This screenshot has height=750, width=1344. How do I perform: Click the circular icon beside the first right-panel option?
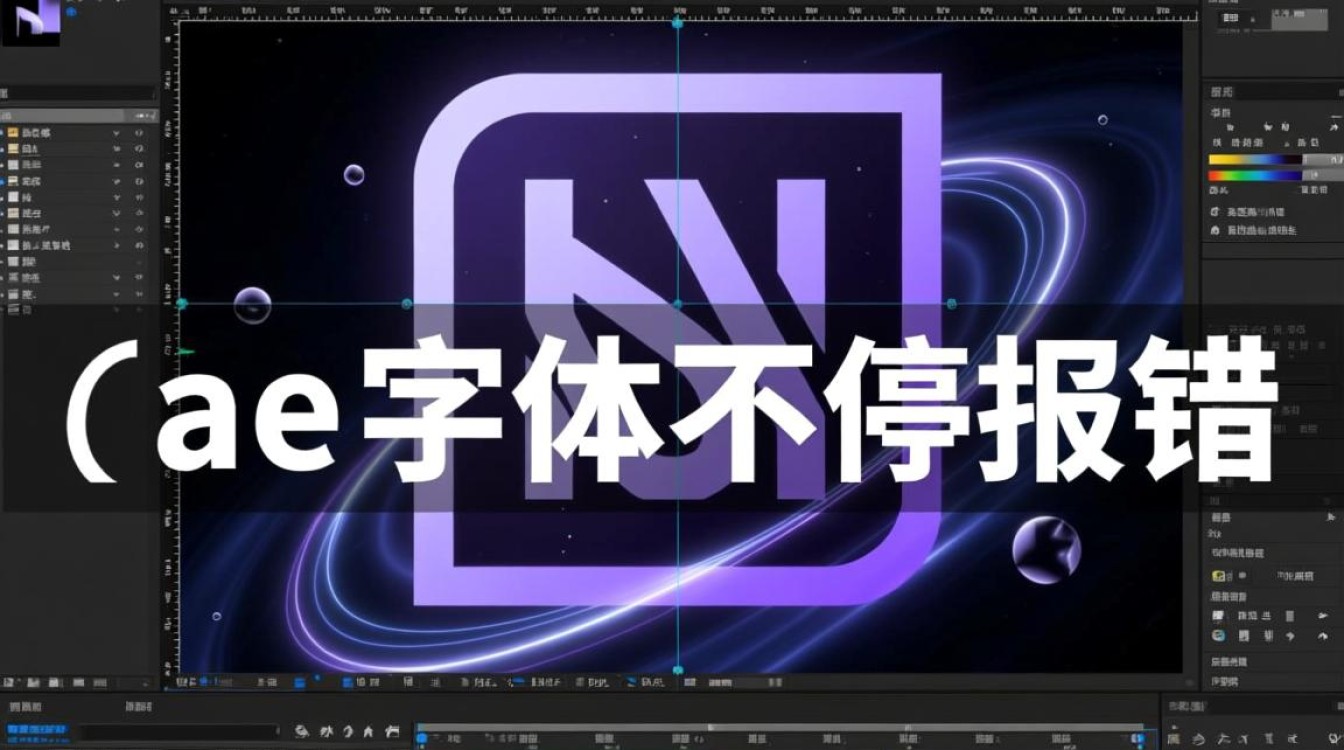coord(1215,212)
